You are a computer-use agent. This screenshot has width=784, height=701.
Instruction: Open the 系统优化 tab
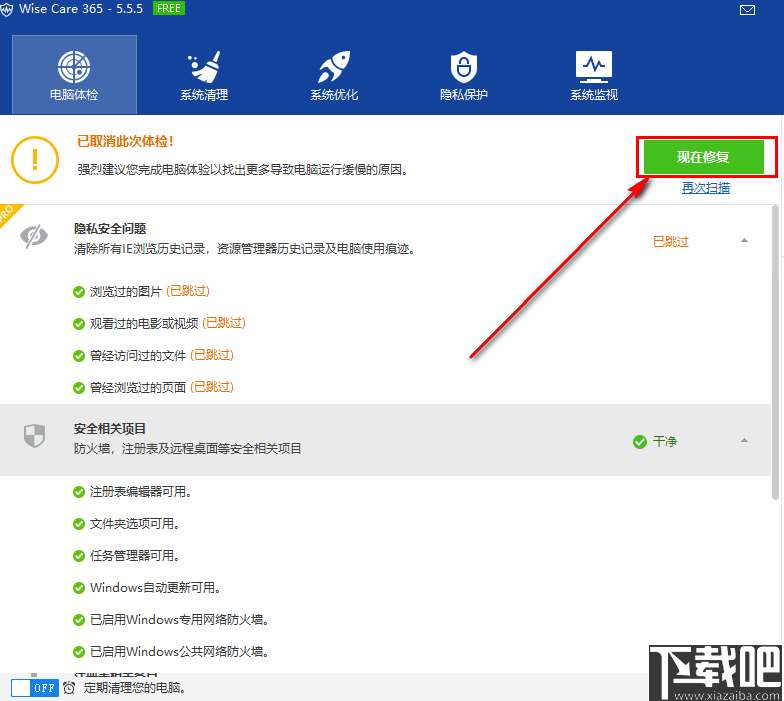334,74
